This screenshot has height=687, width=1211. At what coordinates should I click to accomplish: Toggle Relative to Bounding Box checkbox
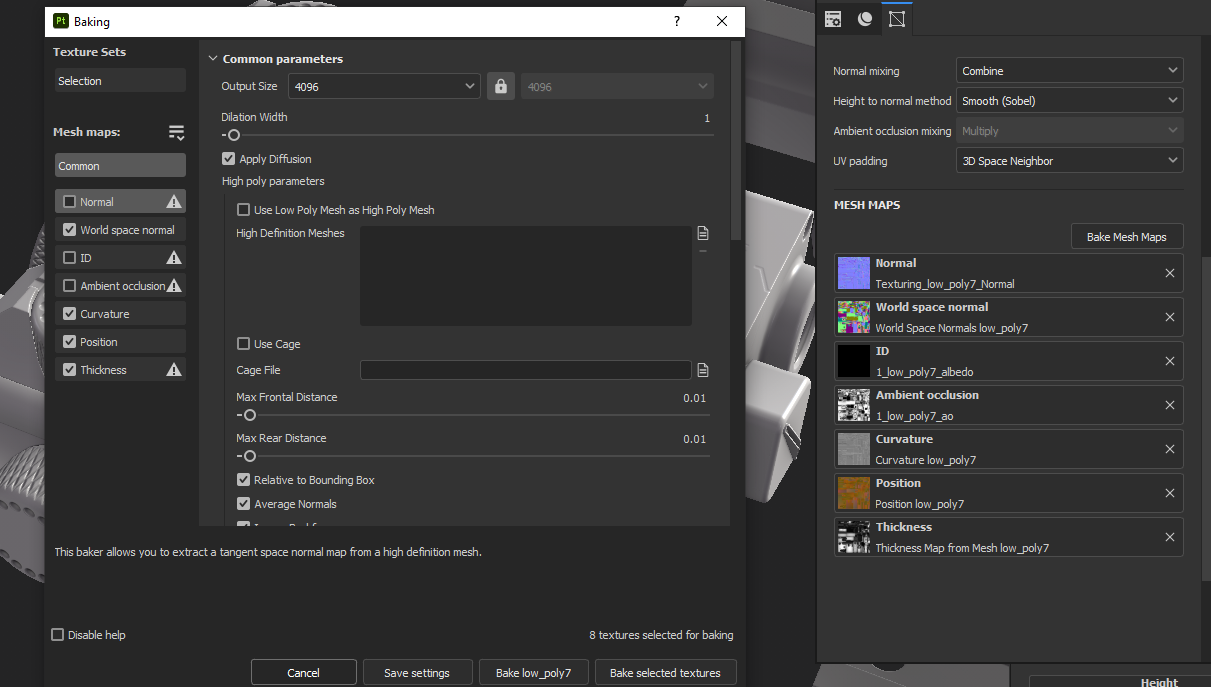[x=243, y=480]
